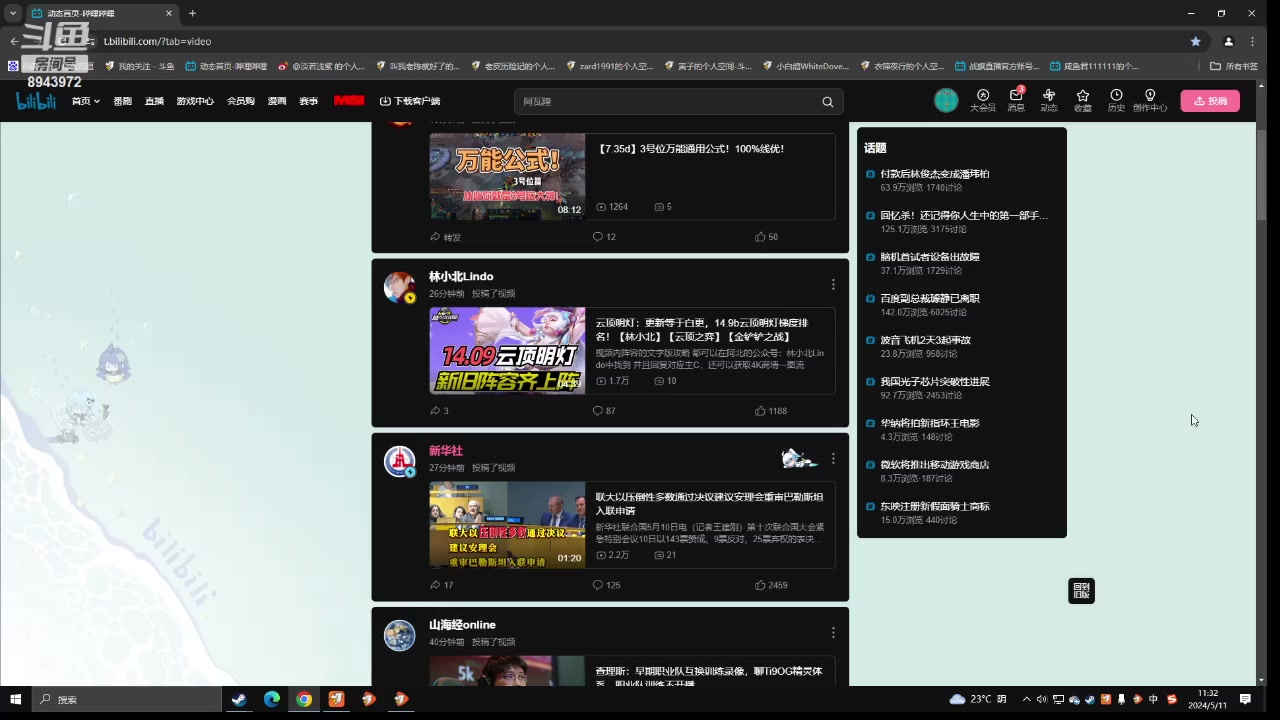
Task: Open 新华社 user name link
Action: point(446,451)
